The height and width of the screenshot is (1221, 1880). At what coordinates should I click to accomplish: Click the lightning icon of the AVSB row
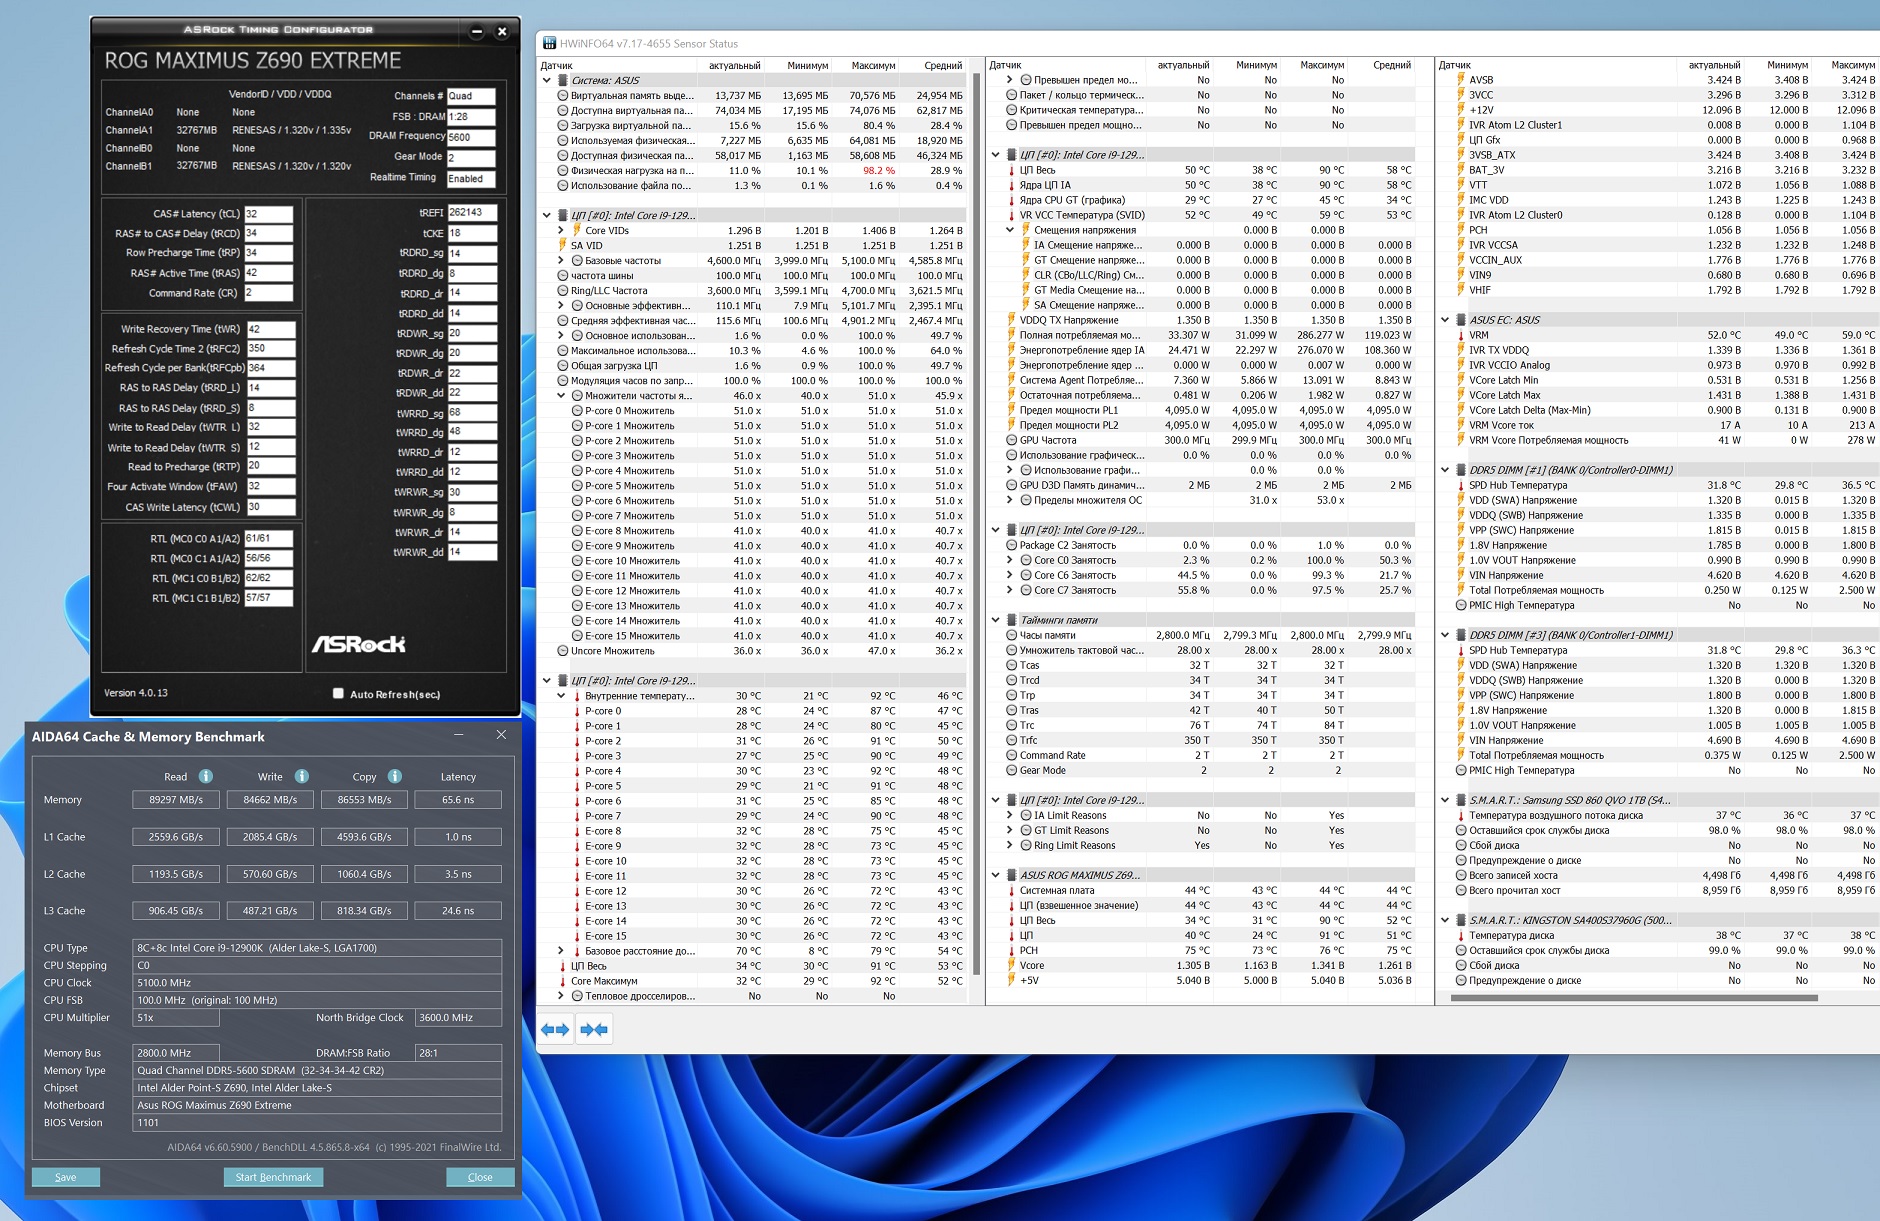(1460, 80)
